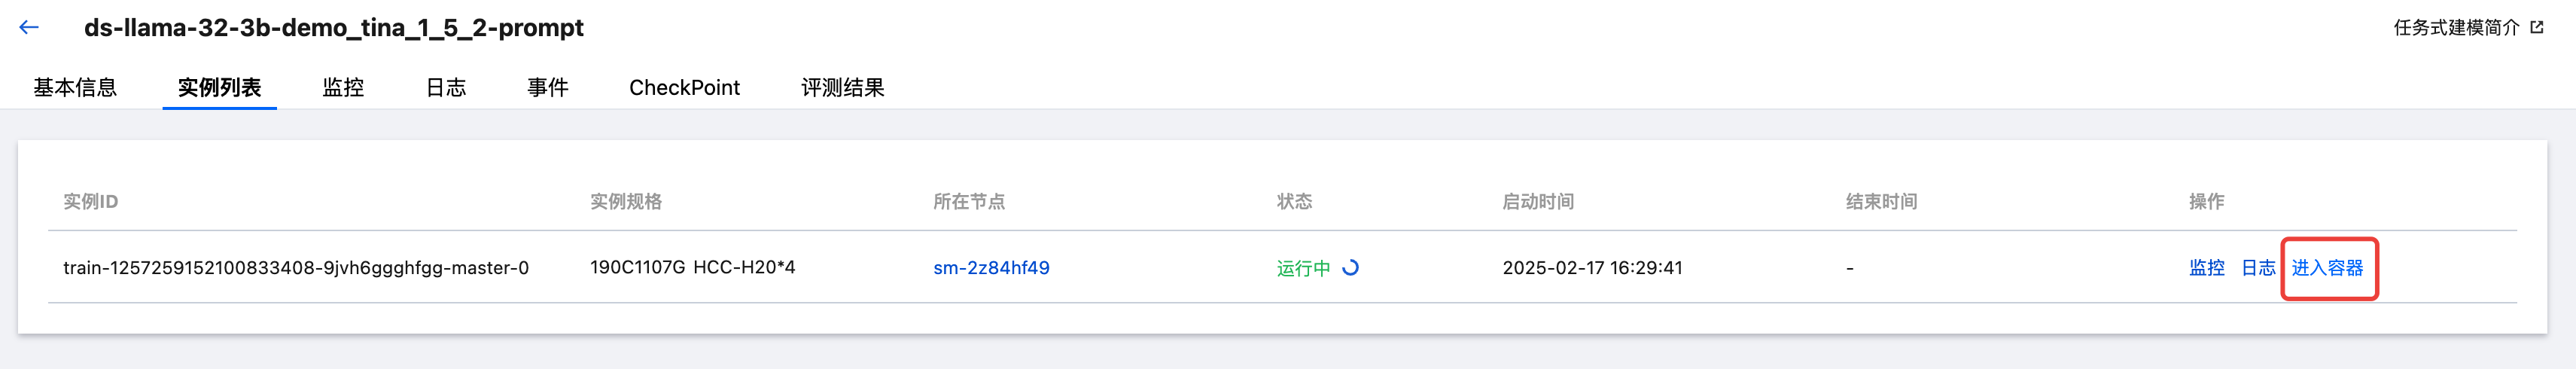This screenshot has width=2576, height=369.
Task: Open the external link icon beside 任务式建模简介
Action: click(x=2536, y=27)
